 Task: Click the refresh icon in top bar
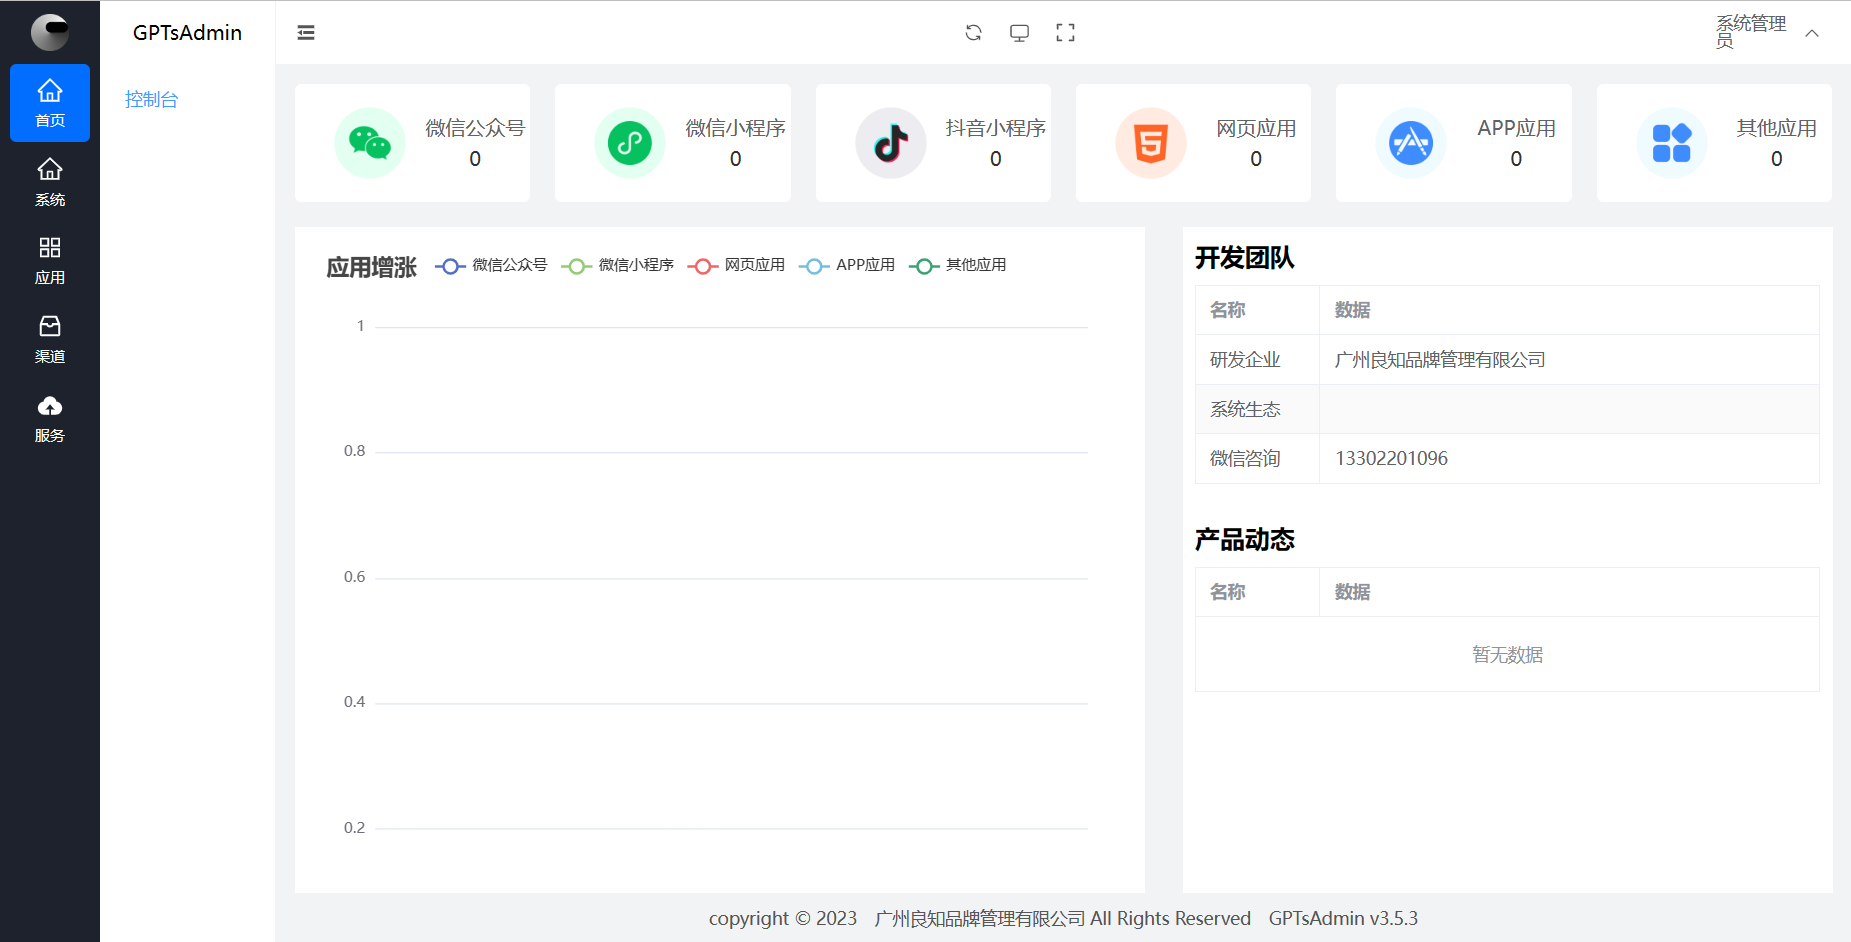click(973, 33)
